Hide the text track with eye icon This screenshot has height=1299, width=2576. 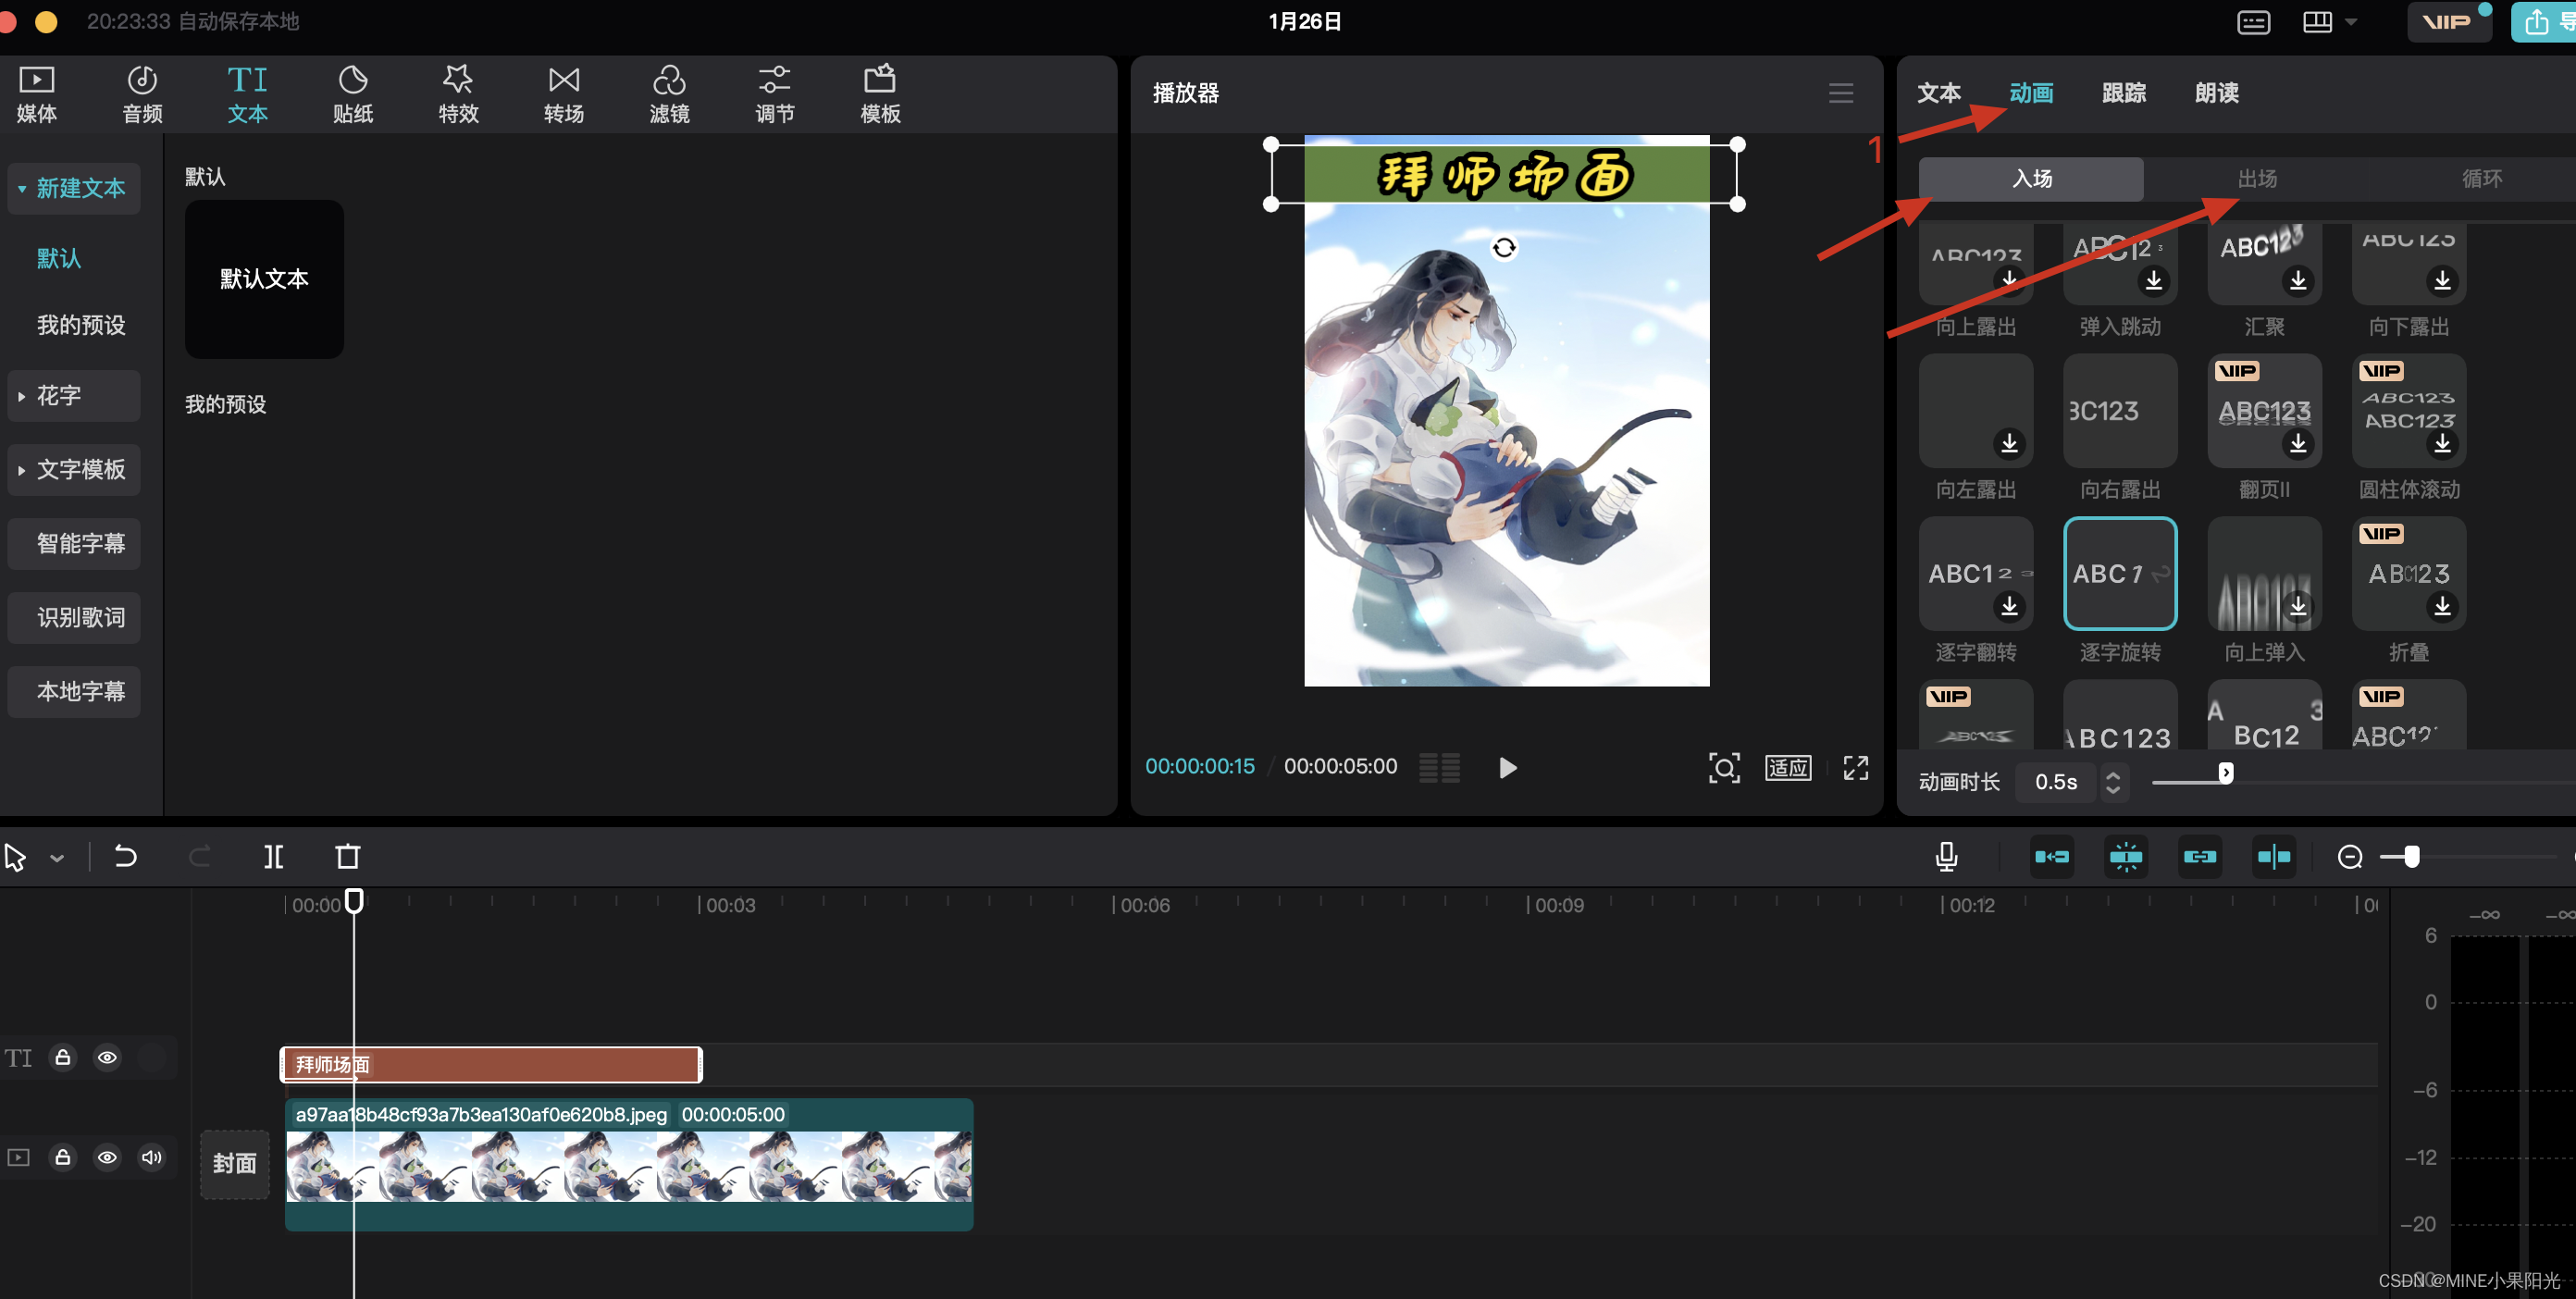pos(107,1057)
